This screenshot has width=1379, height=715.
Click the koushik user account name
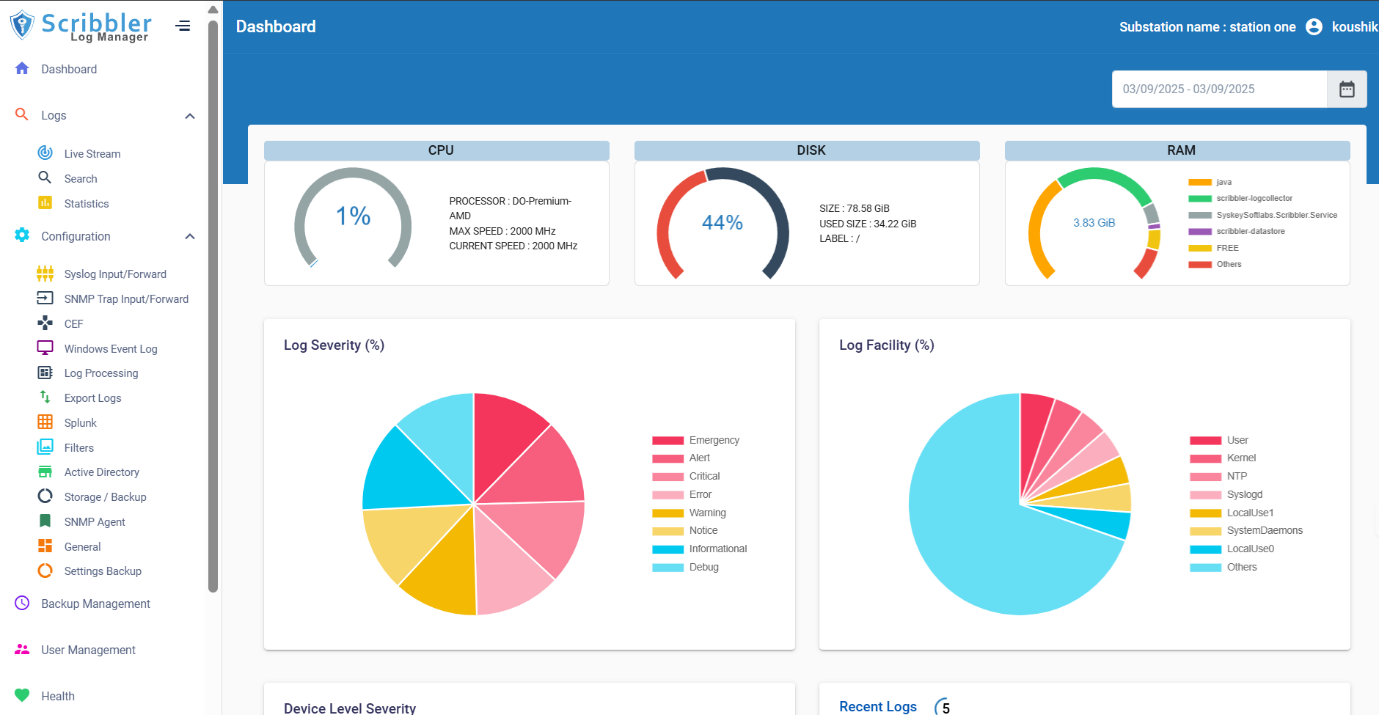(x=1357, y=26)
